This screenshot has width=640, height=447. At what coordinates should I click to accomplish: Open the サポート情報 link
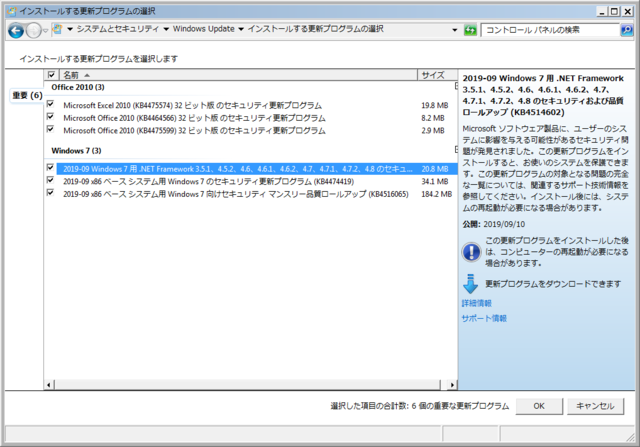484,318
